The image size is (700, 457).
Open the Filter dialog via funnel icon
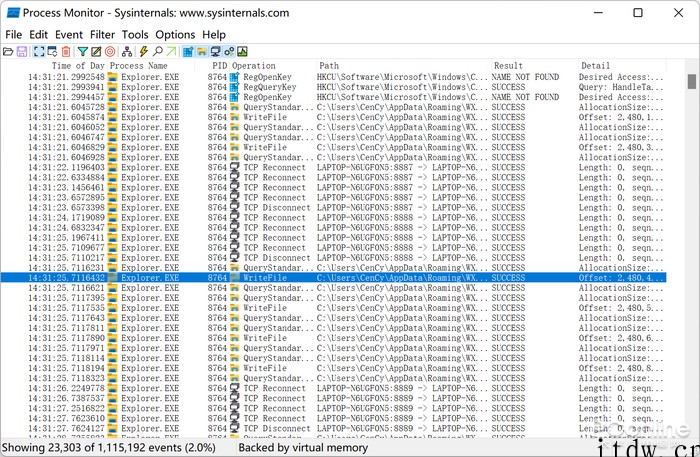click(x=83, y=52)
